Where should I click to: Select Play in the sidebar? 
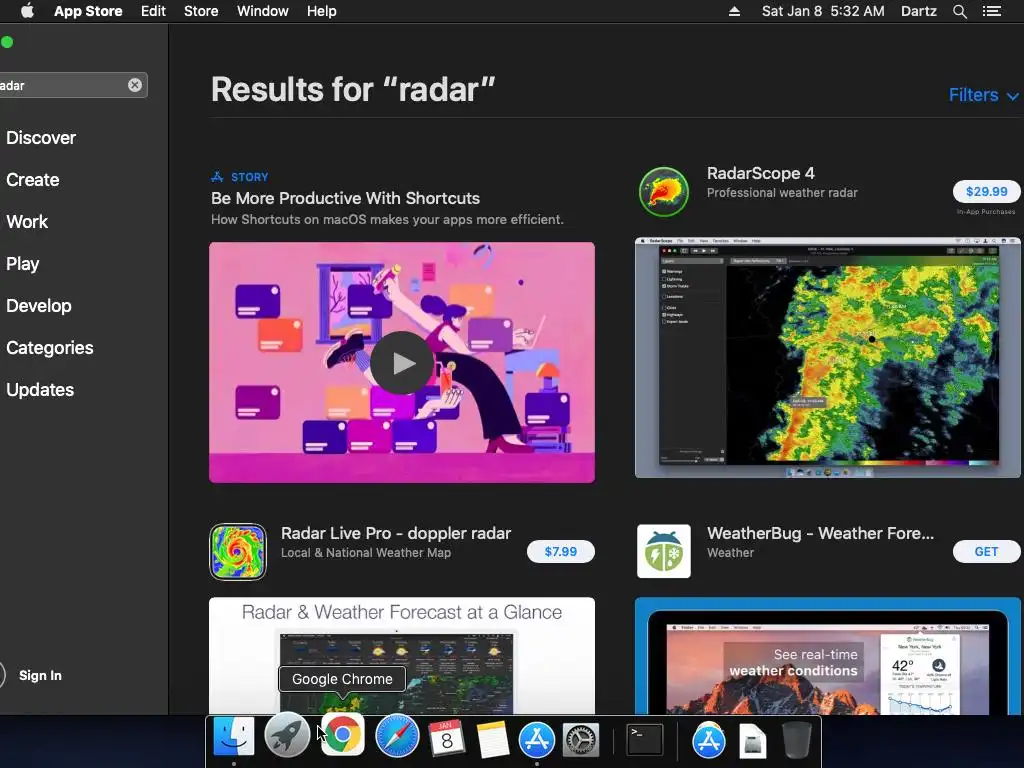tap(23, 264)
